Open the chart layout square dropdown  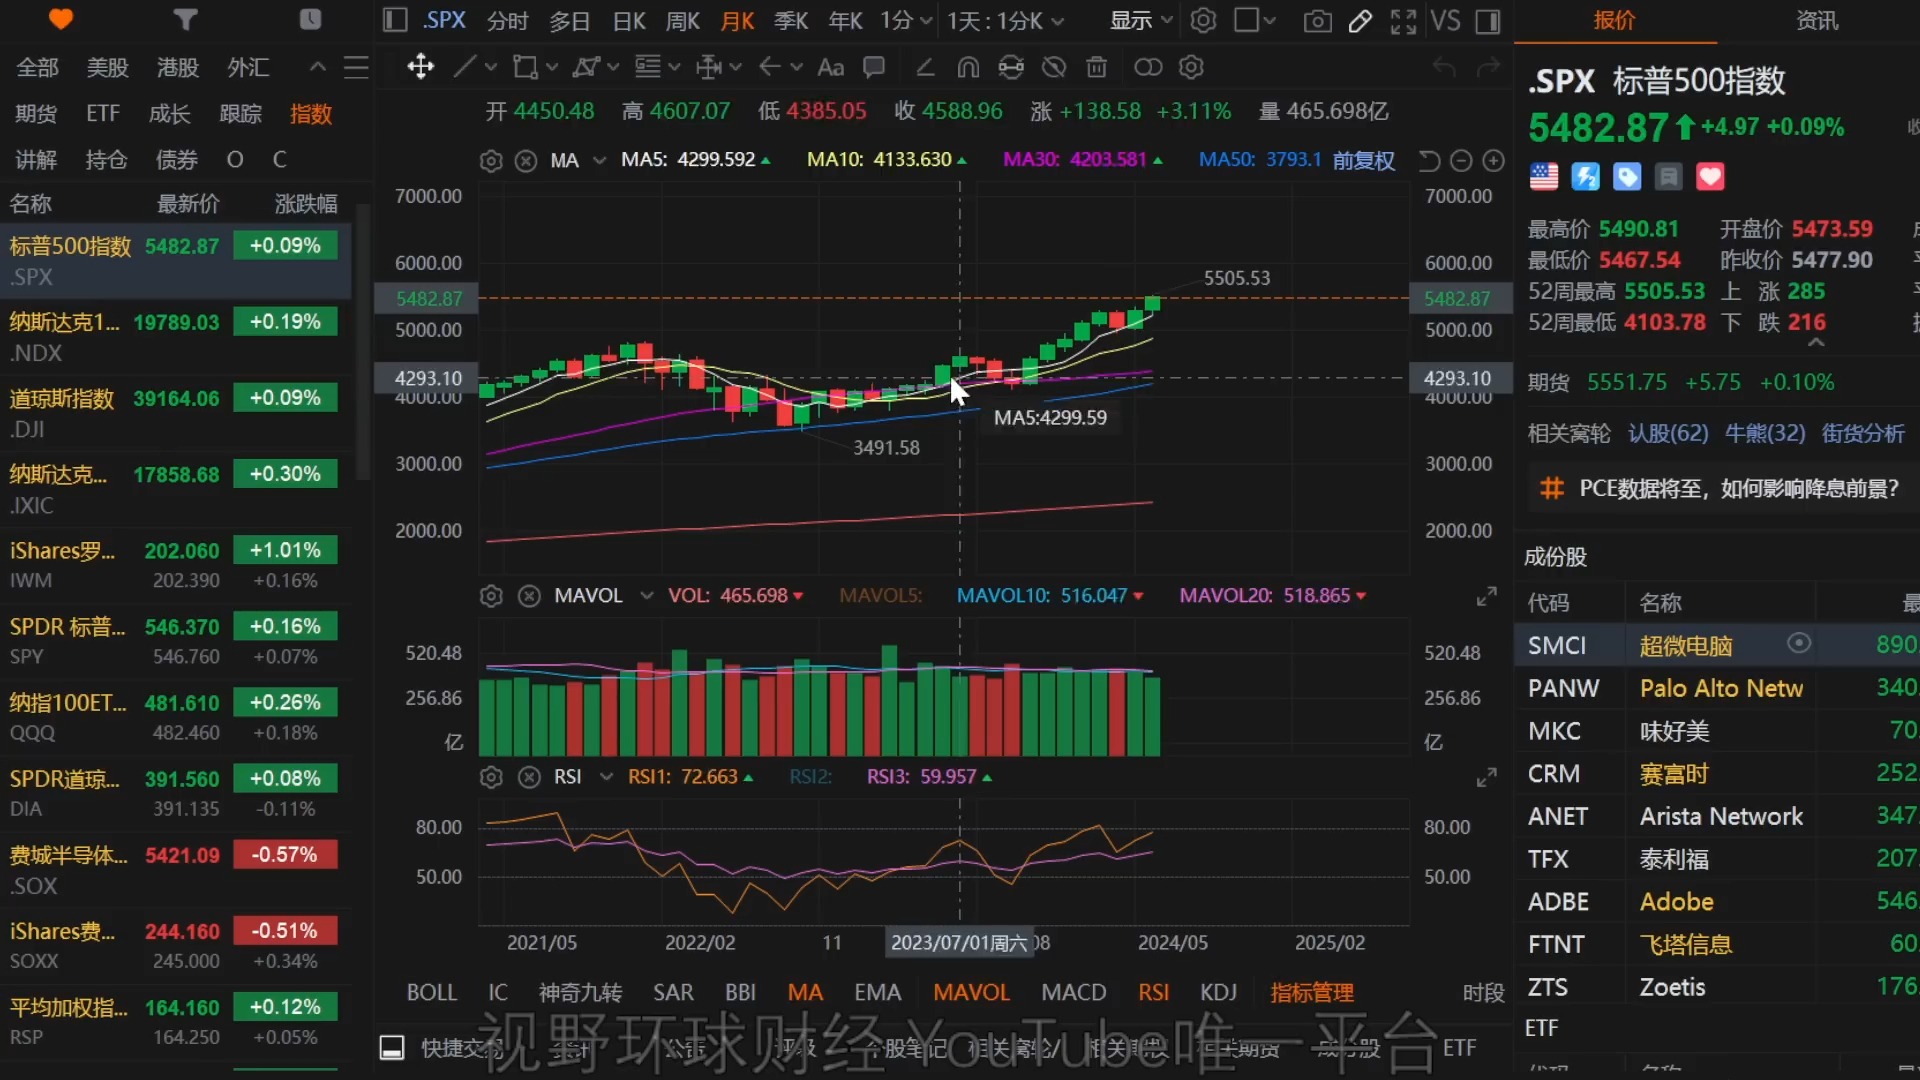pyautogui.click(x=1255, y=20)
